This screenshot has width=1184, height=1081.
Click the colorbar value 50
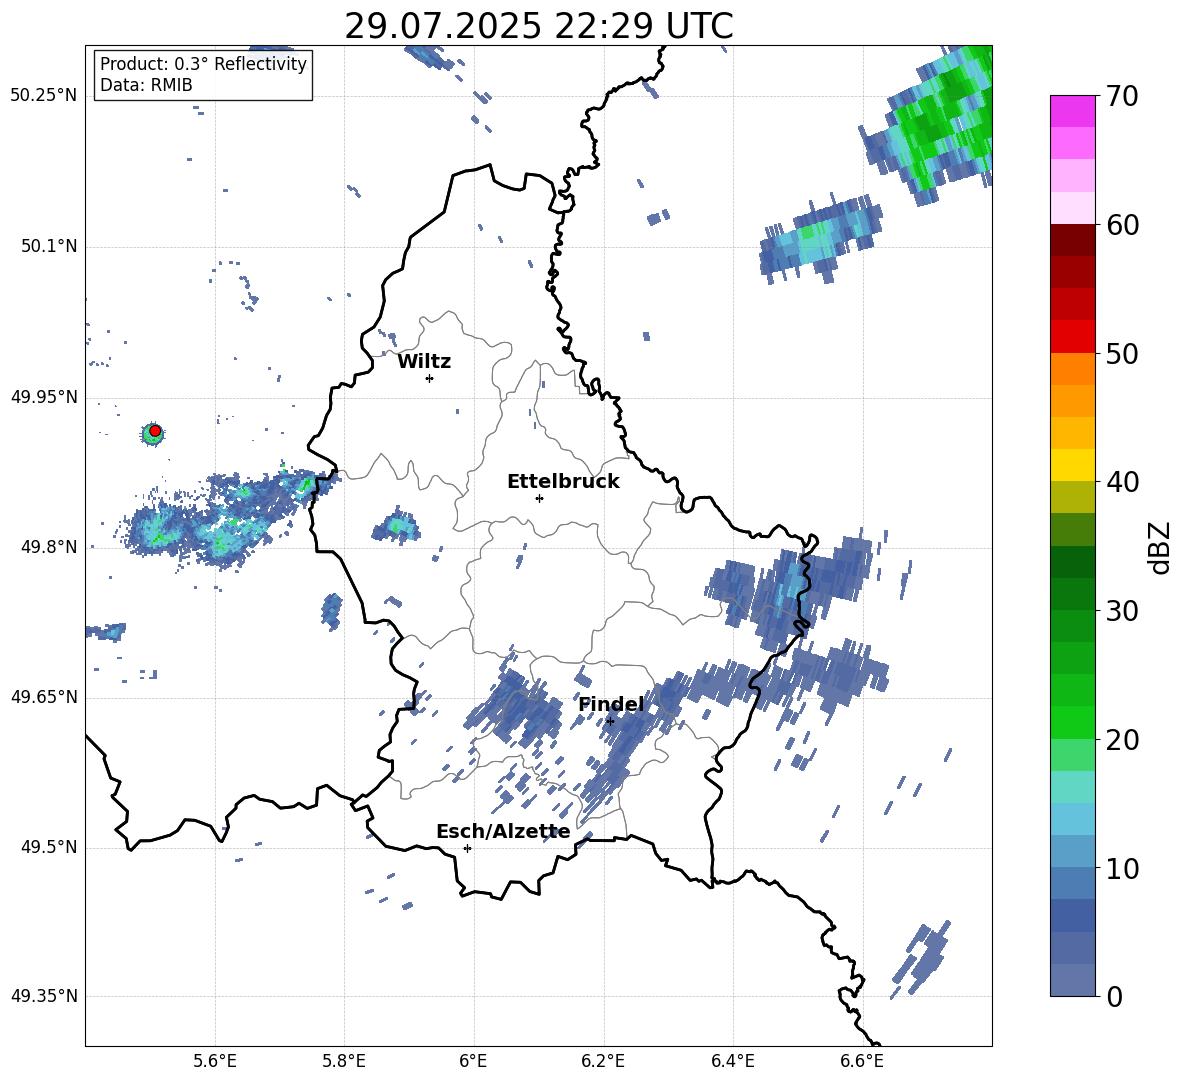[1122, 353]
